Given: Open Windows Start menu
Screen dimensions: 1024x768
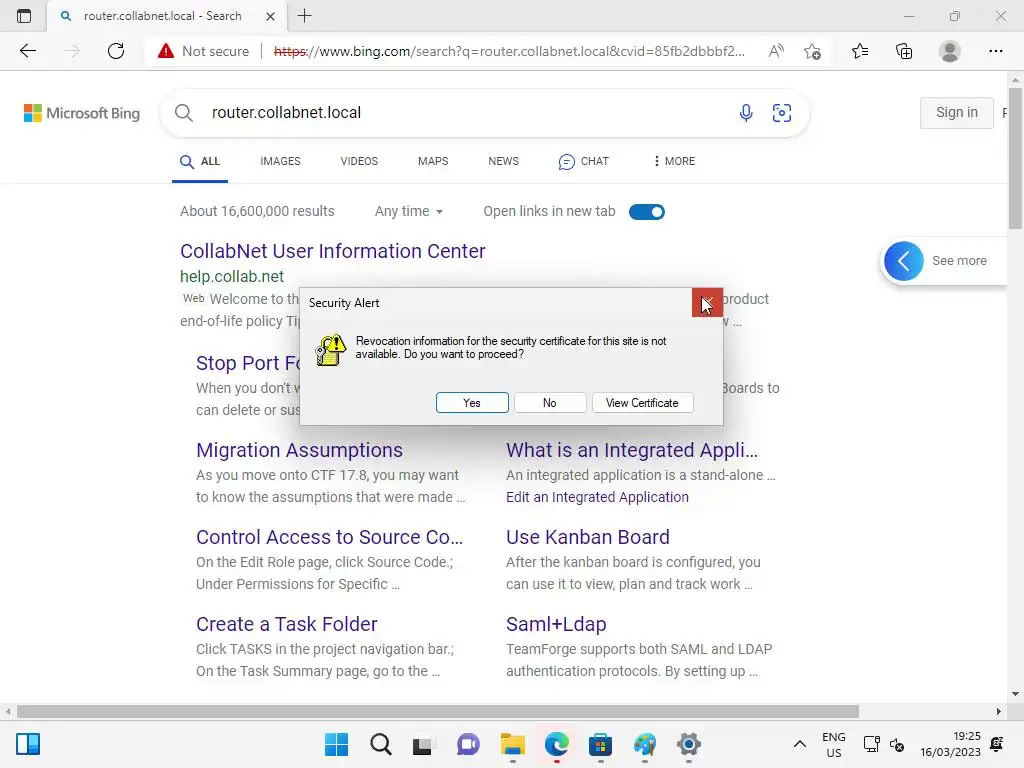Looking at the screenshot, I should pos(336,744).
